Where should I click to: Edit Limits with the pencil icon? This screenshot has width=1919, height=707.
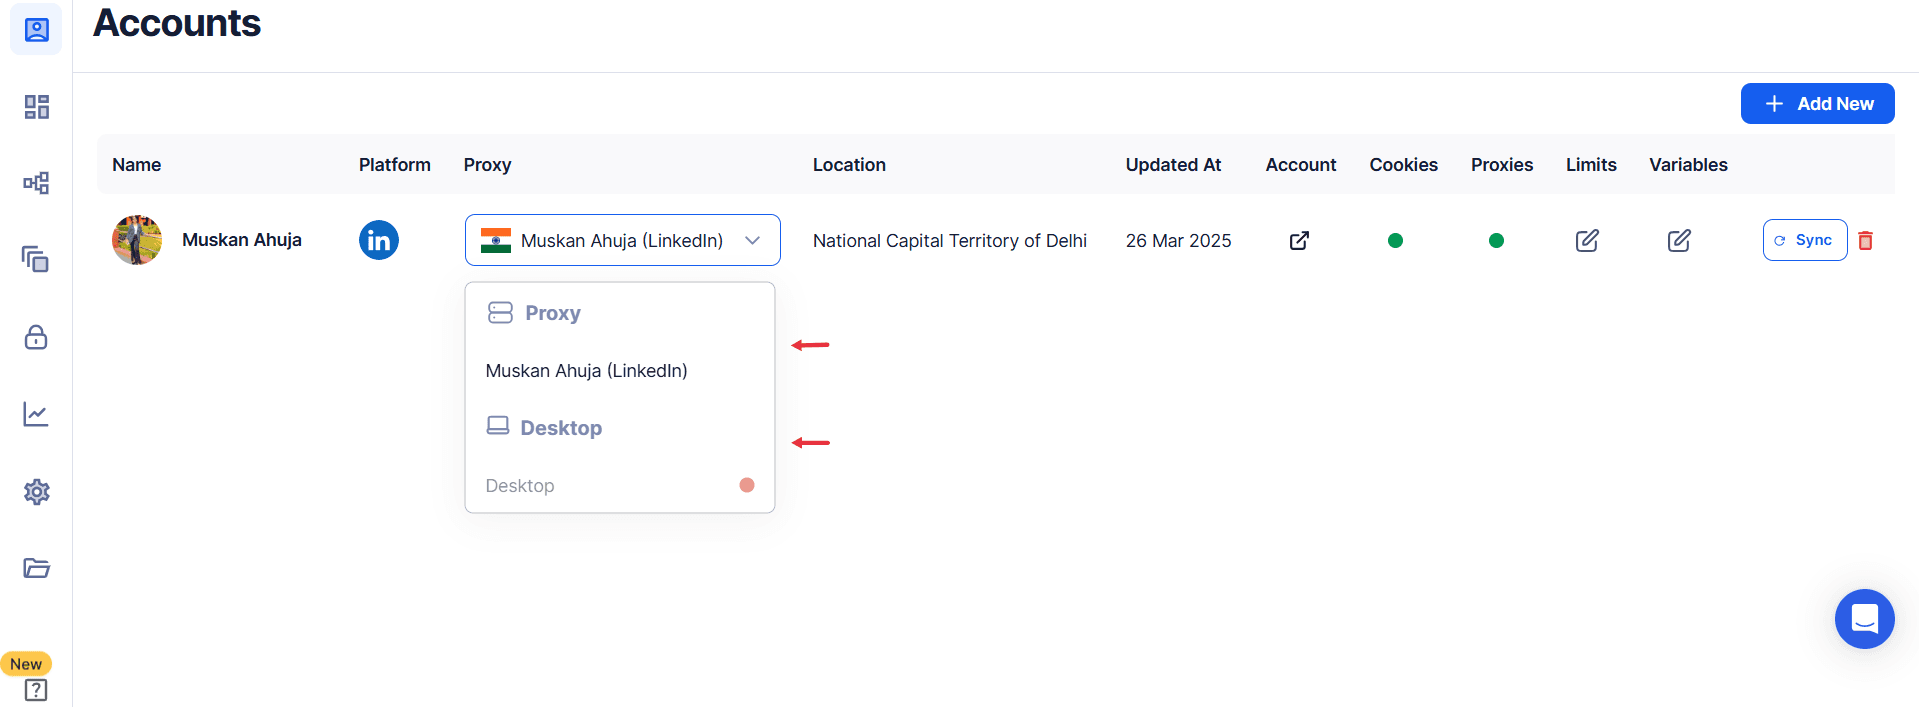point(1587,240)
